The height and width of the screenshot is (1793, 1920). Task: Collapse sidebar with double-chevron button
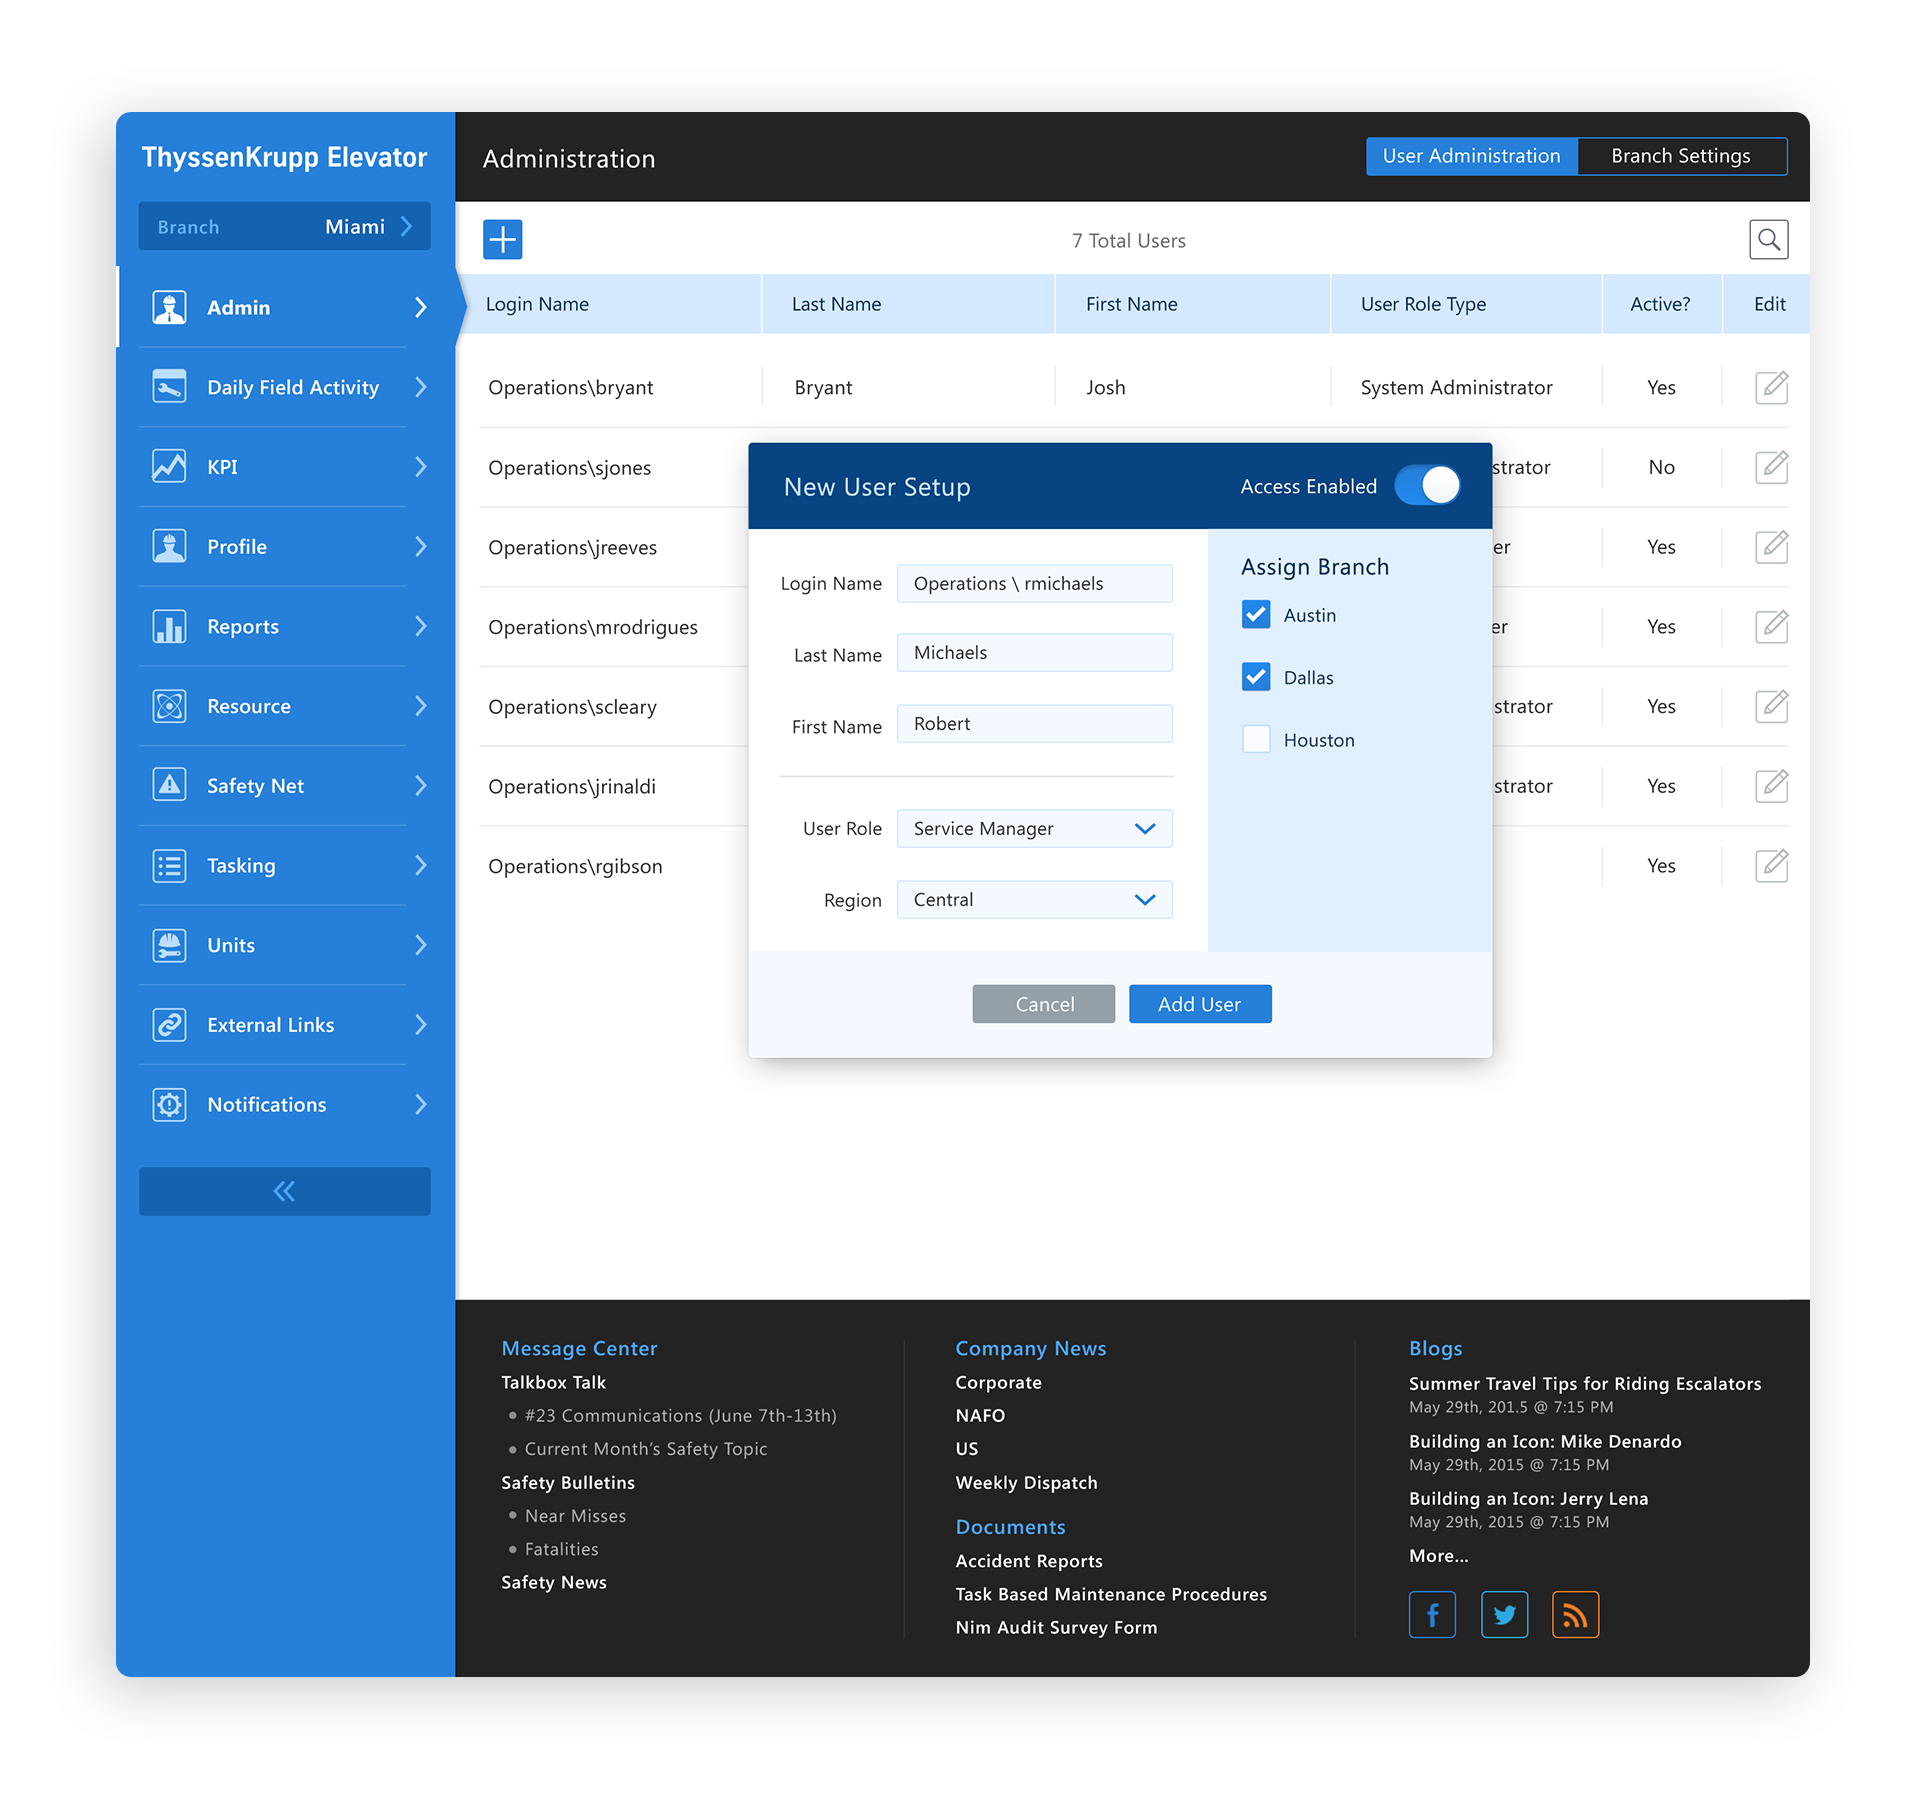pyautogui.click(x=284, y=1191)
